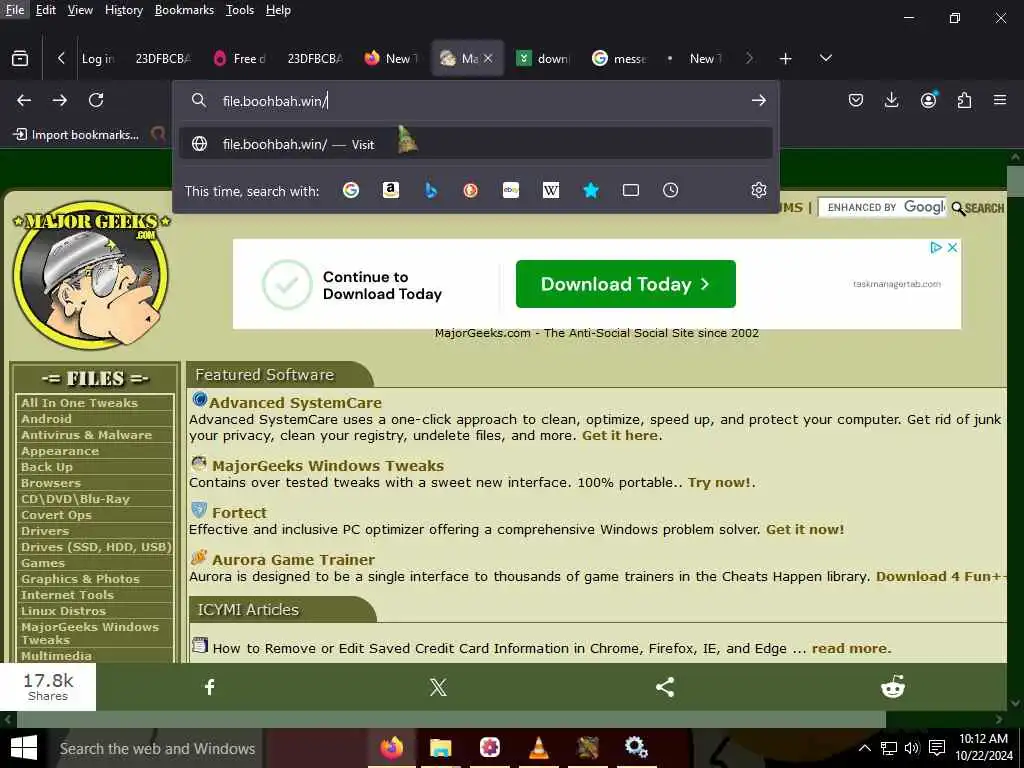The image size is (1024, 768).
Task: Open the History menu
Action: point(123,10)
